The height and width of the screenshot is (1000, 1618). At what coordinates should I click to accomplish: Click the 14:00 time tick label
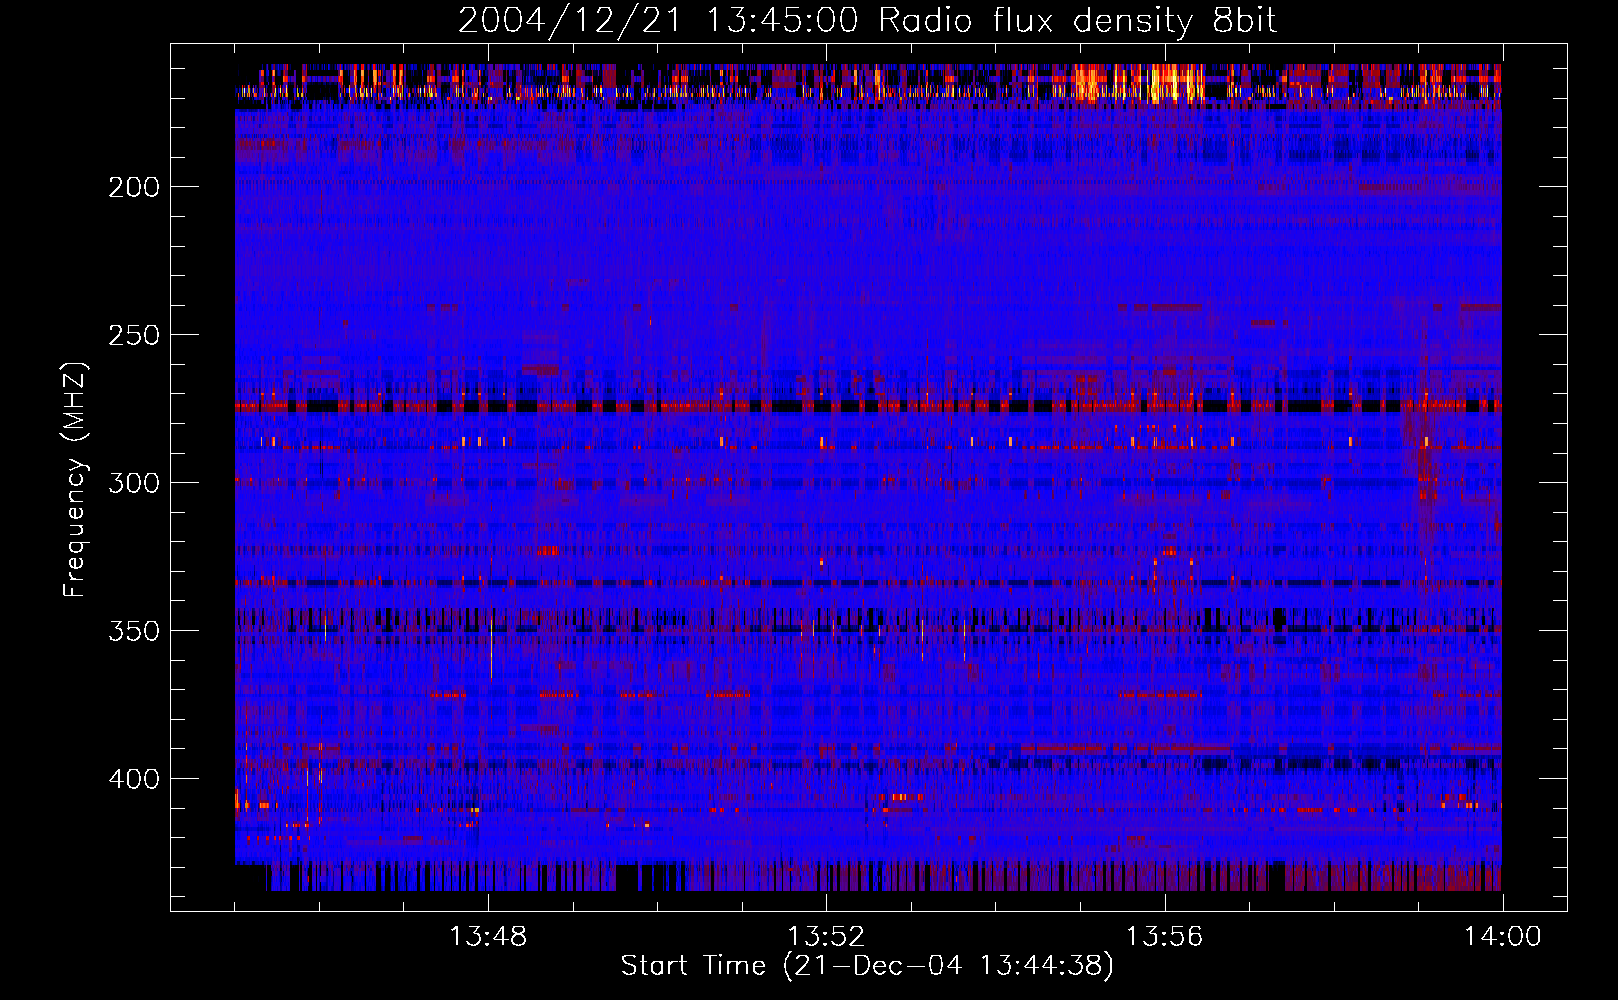[1502, 937]
